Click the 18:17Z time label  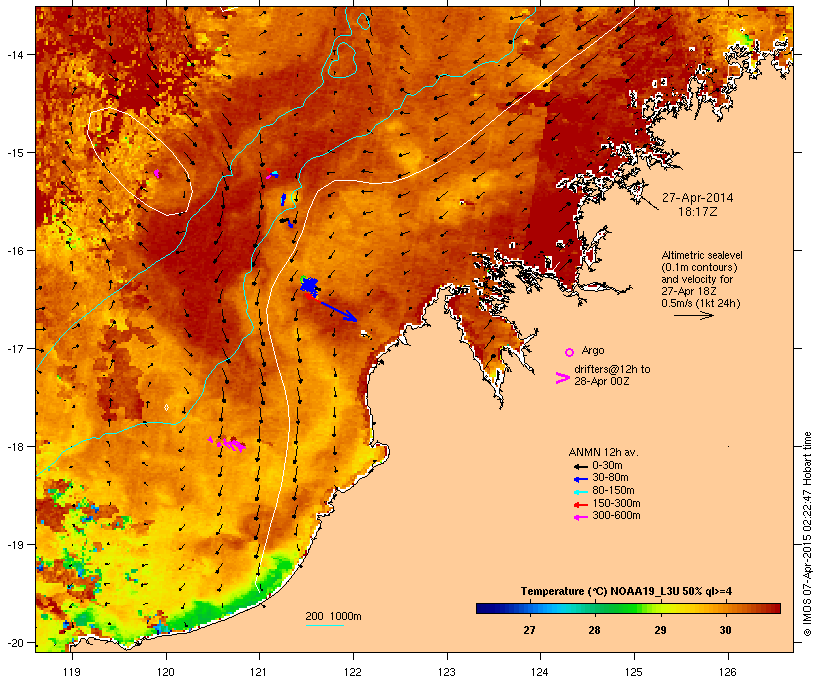tap(697, 212)
